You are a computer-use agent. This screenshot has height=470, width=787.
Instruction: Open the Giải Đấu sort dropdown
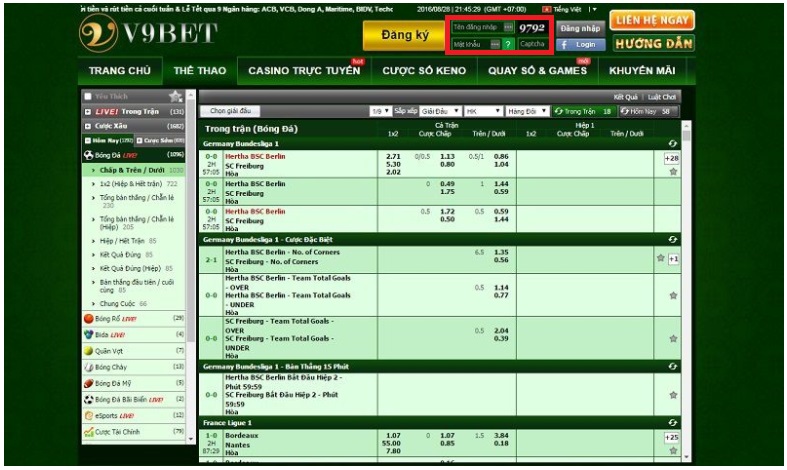click(x=440, y=111)
